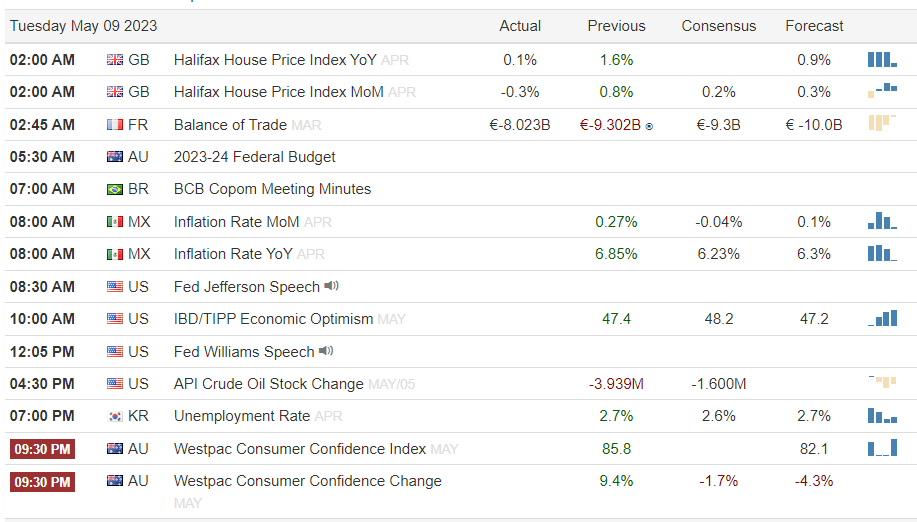Viewport: 917px width, 522px height.
Task: Click the FR country flag link
Action: 115,125
